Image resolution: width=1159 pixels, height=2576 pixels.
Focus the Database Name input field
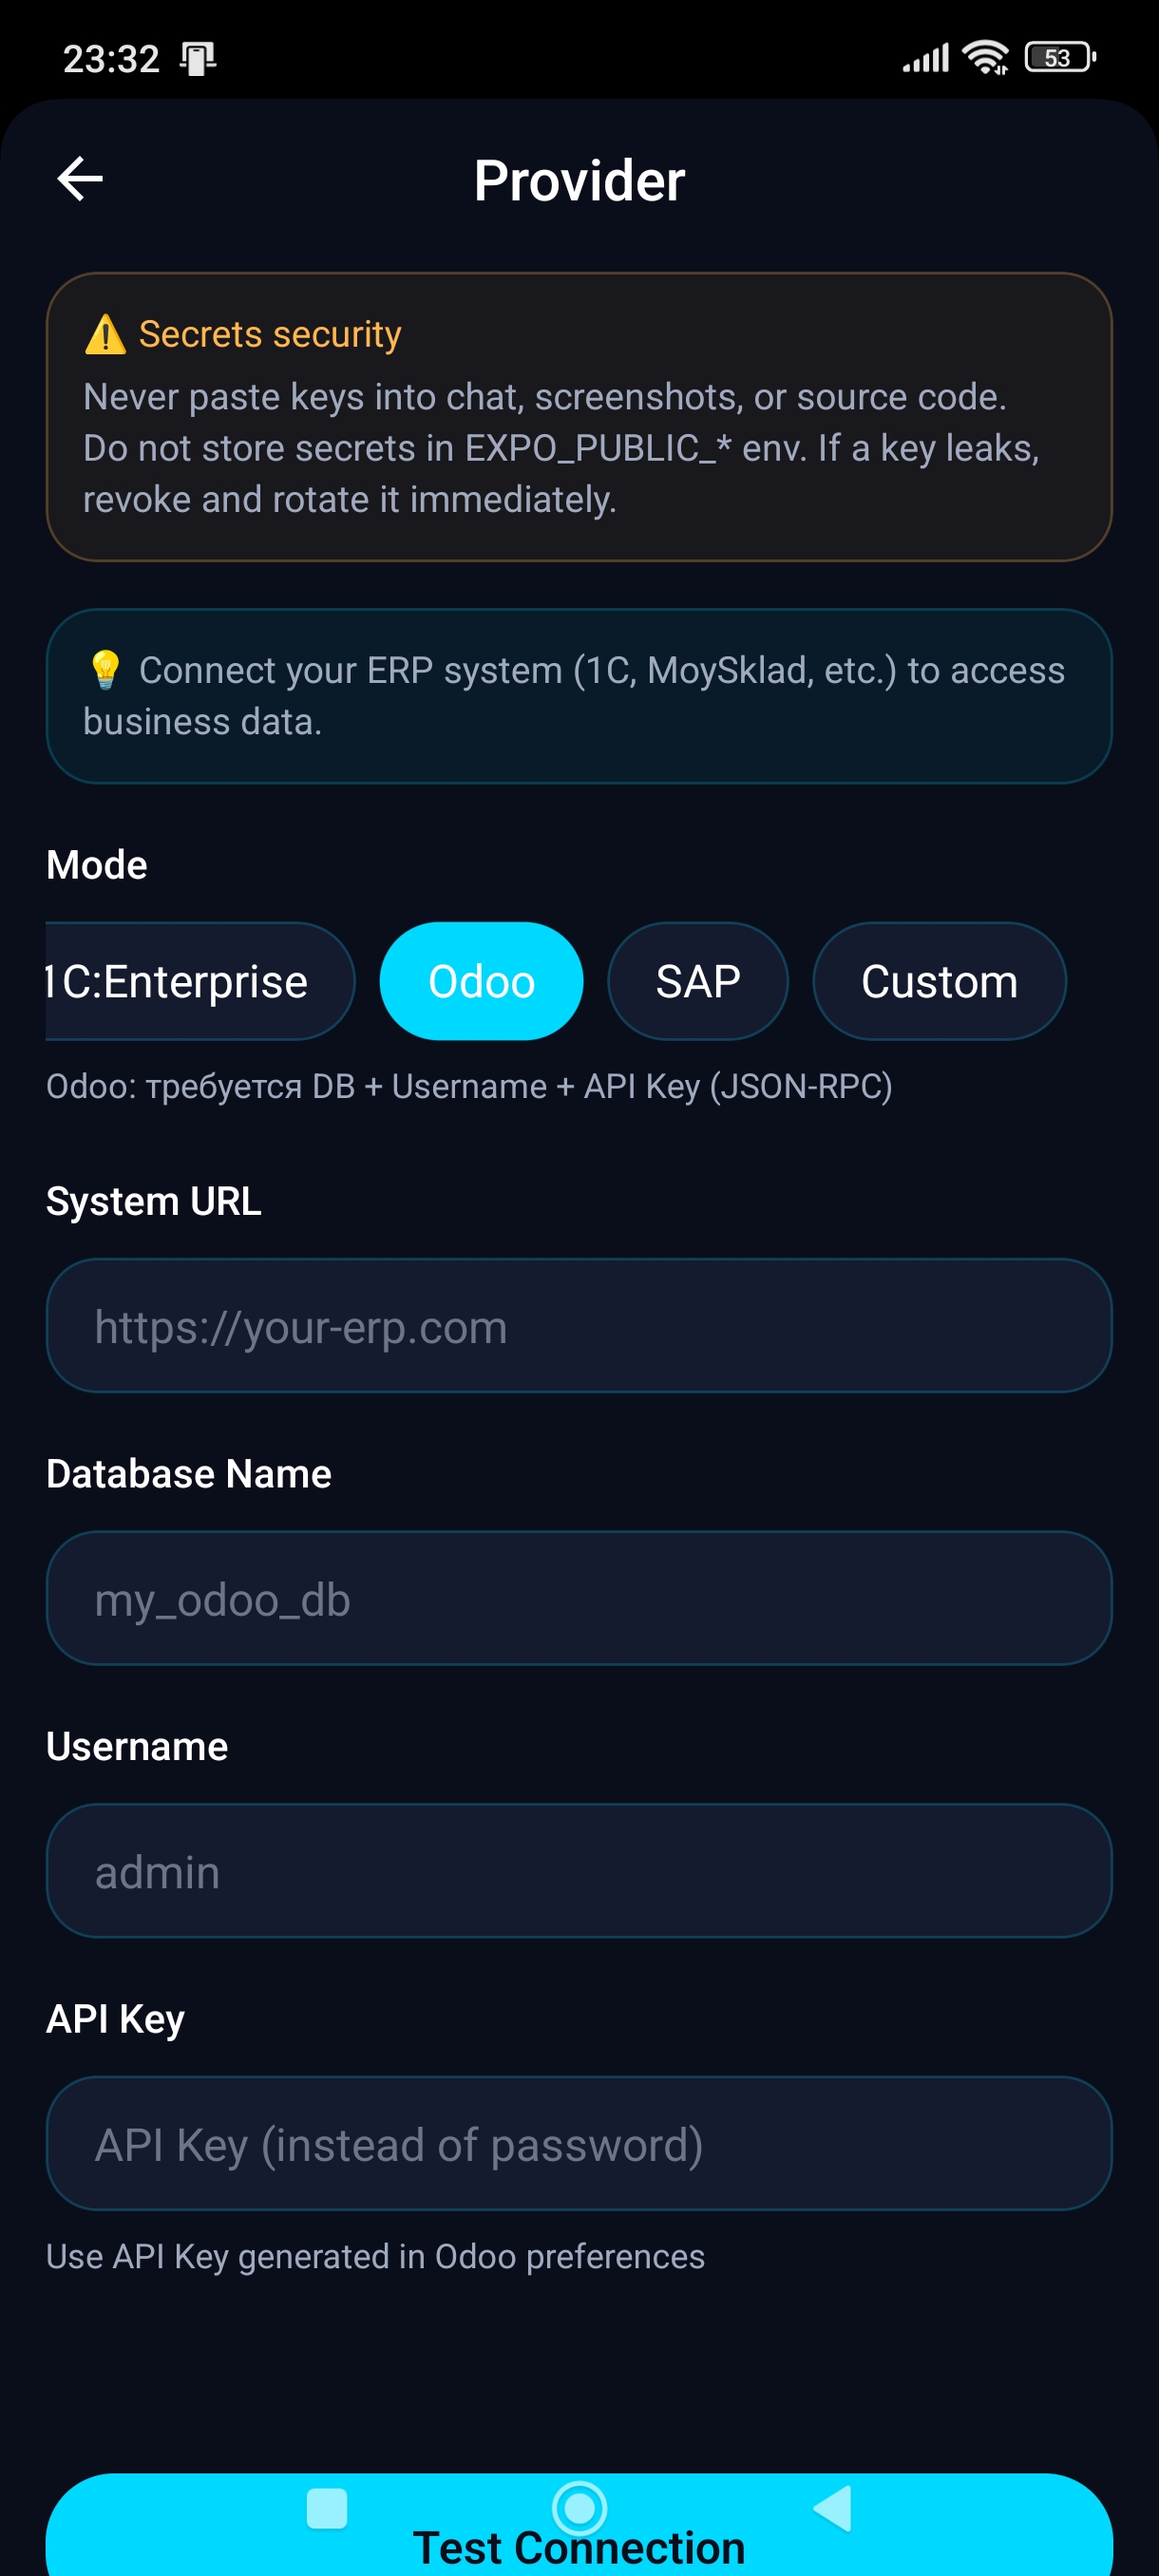[579, 1598]
